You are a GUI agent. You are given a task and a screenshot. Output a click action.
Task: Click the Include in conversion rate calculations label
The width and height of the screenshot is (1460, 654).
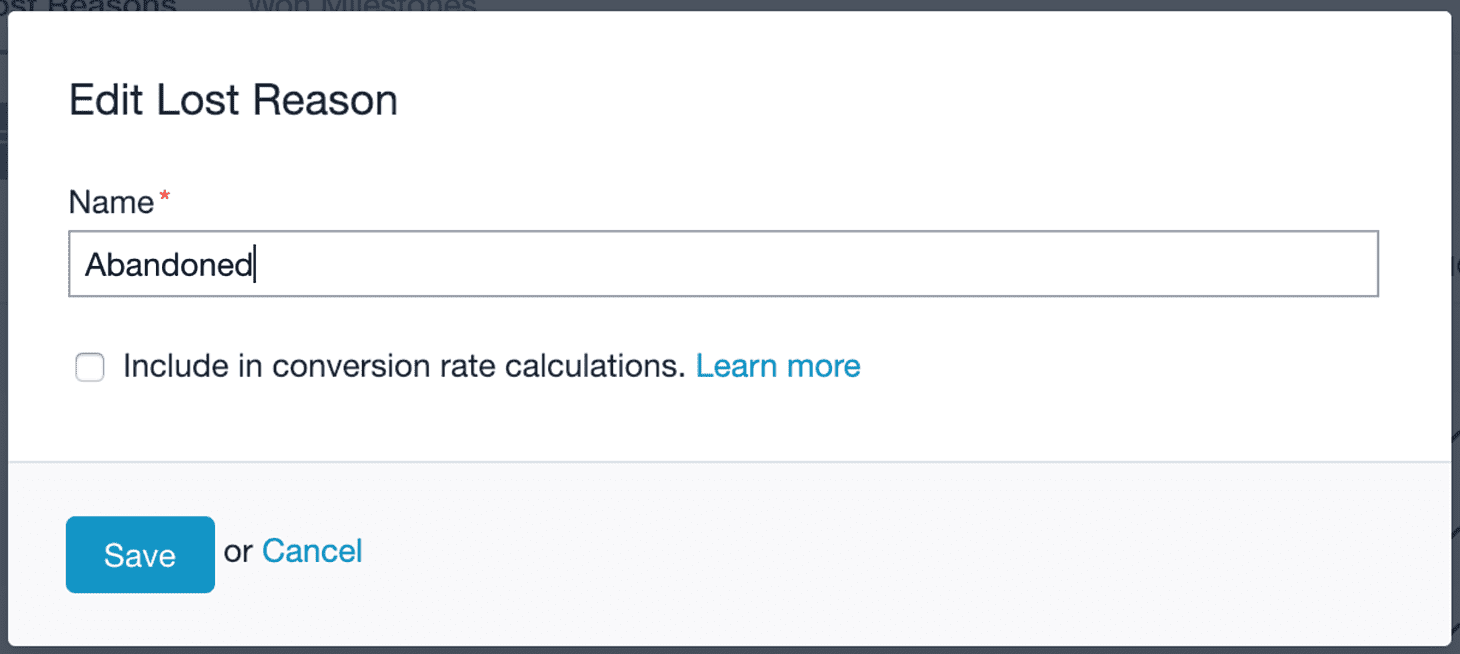(404, 366)
